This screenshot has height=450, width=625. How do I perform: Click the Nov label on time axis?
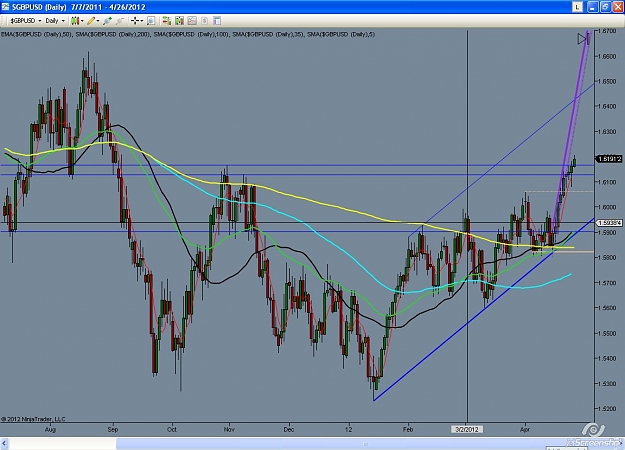click(229, 429)
